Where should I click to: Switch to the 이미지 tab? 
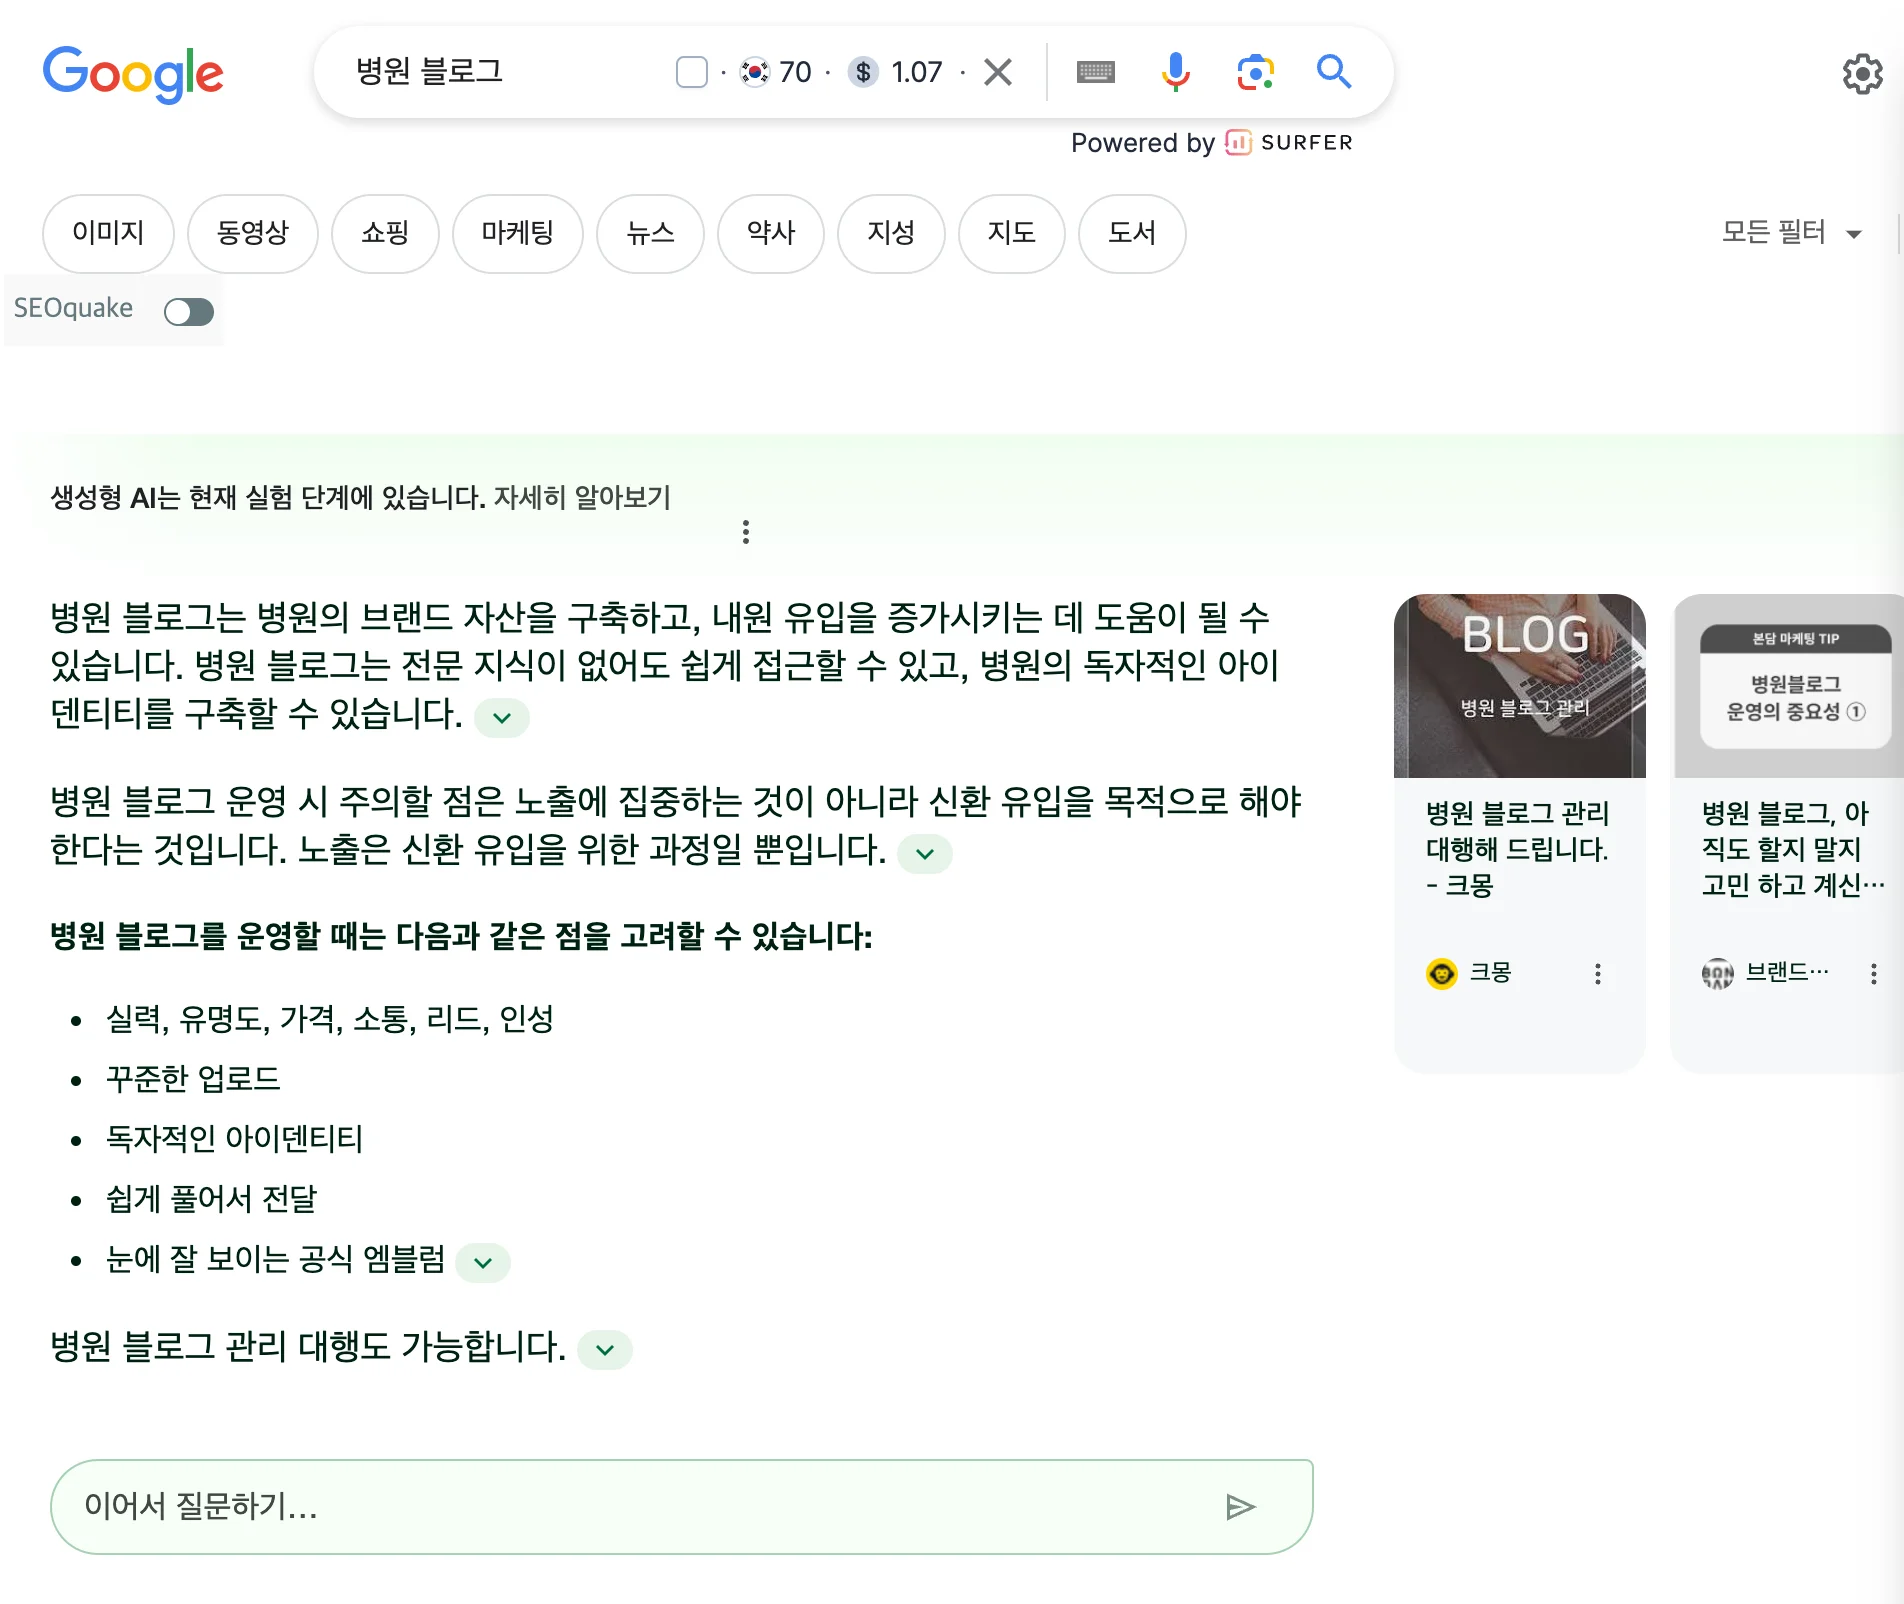click(x=107, y=233)
